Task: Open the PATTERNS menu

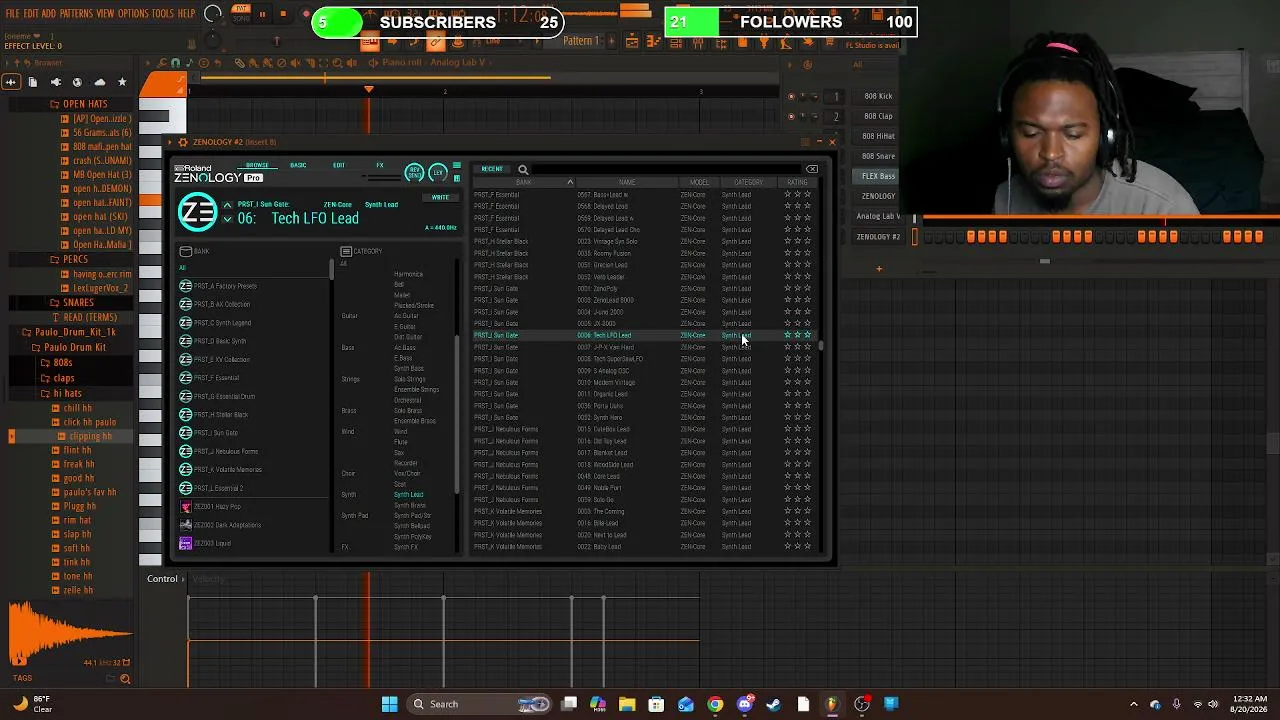Action: [76, 14]
